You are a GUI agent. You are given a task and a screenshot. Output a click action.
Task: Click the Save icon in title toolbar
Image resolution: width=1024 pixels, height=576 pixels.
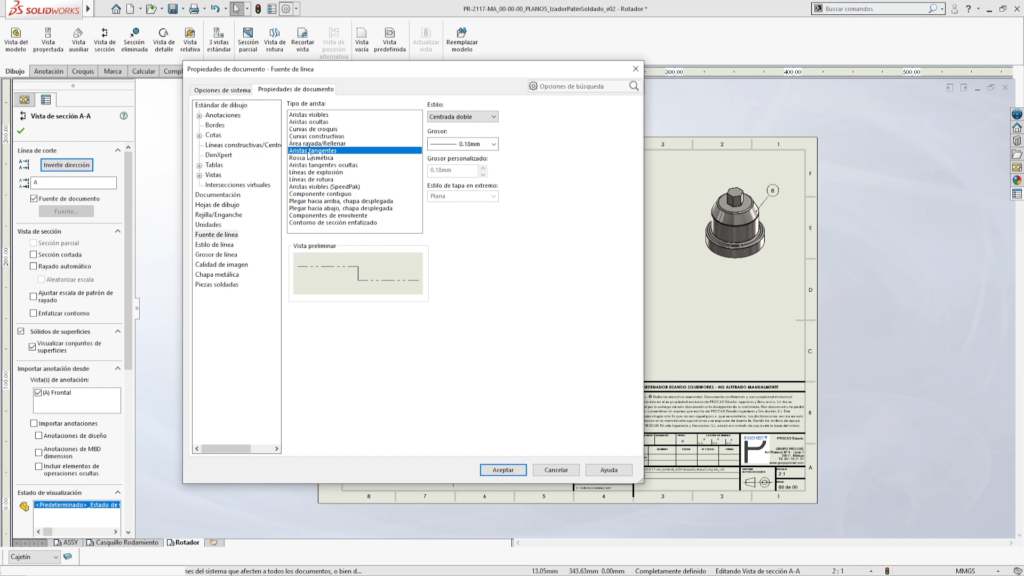[172, 9]
